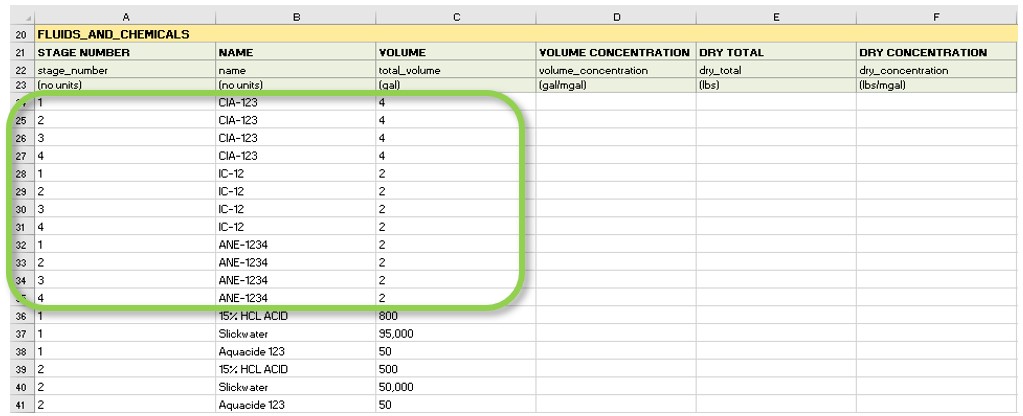Select volume value 4 in row 26
The height and width of the screenshot is (416, 1023).
456,138
